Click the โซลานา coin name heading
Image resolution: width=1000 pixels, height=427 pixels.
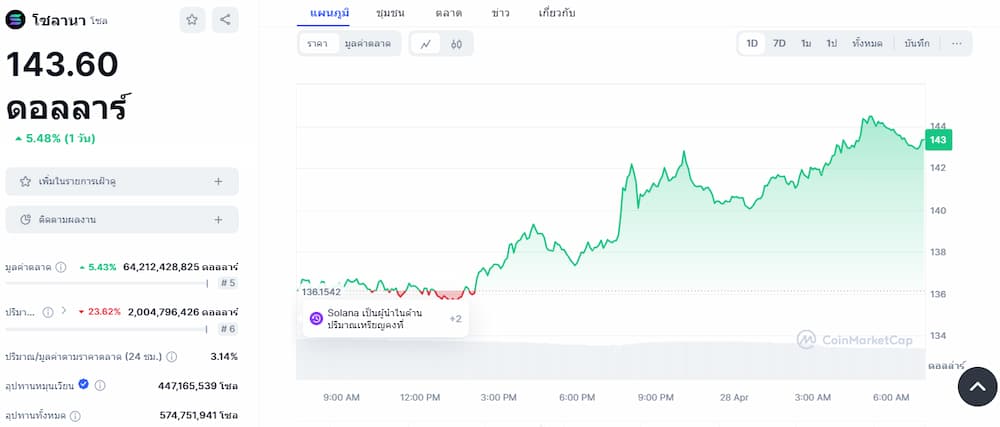59,20
